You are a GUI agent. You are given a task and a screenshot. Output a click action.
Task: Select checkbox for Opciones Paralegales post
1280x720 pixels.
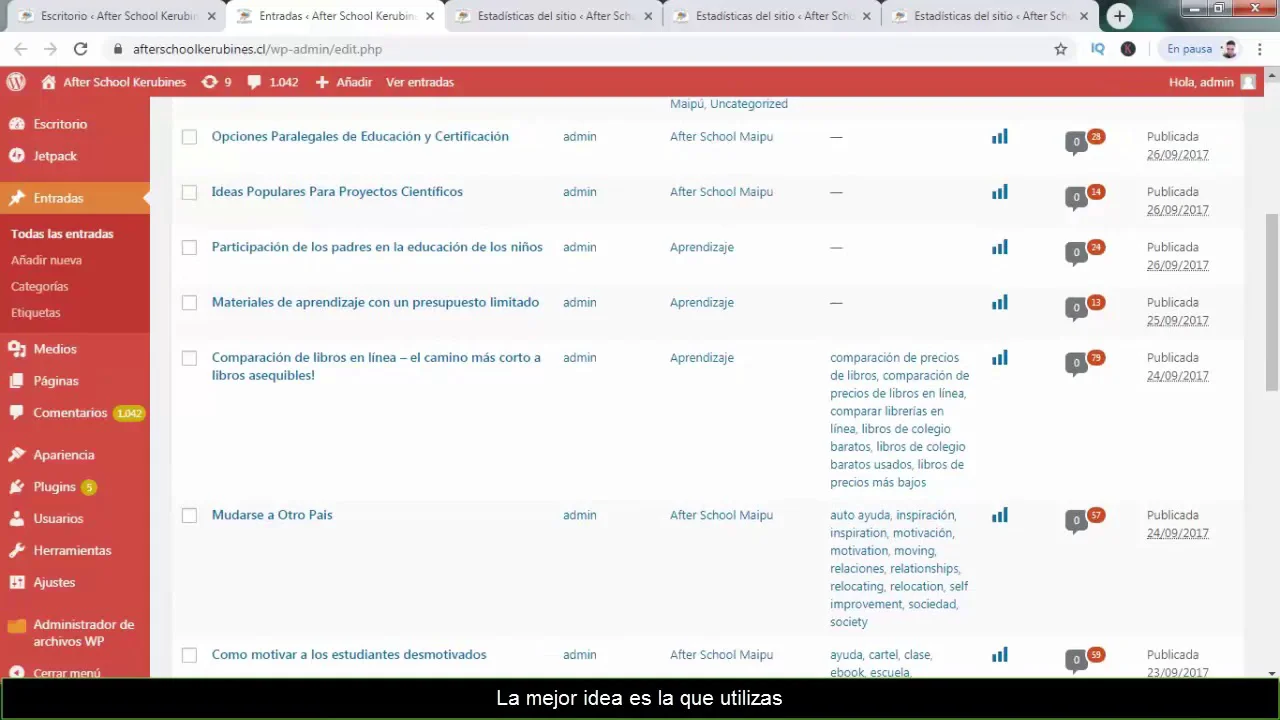pos(189,137)
